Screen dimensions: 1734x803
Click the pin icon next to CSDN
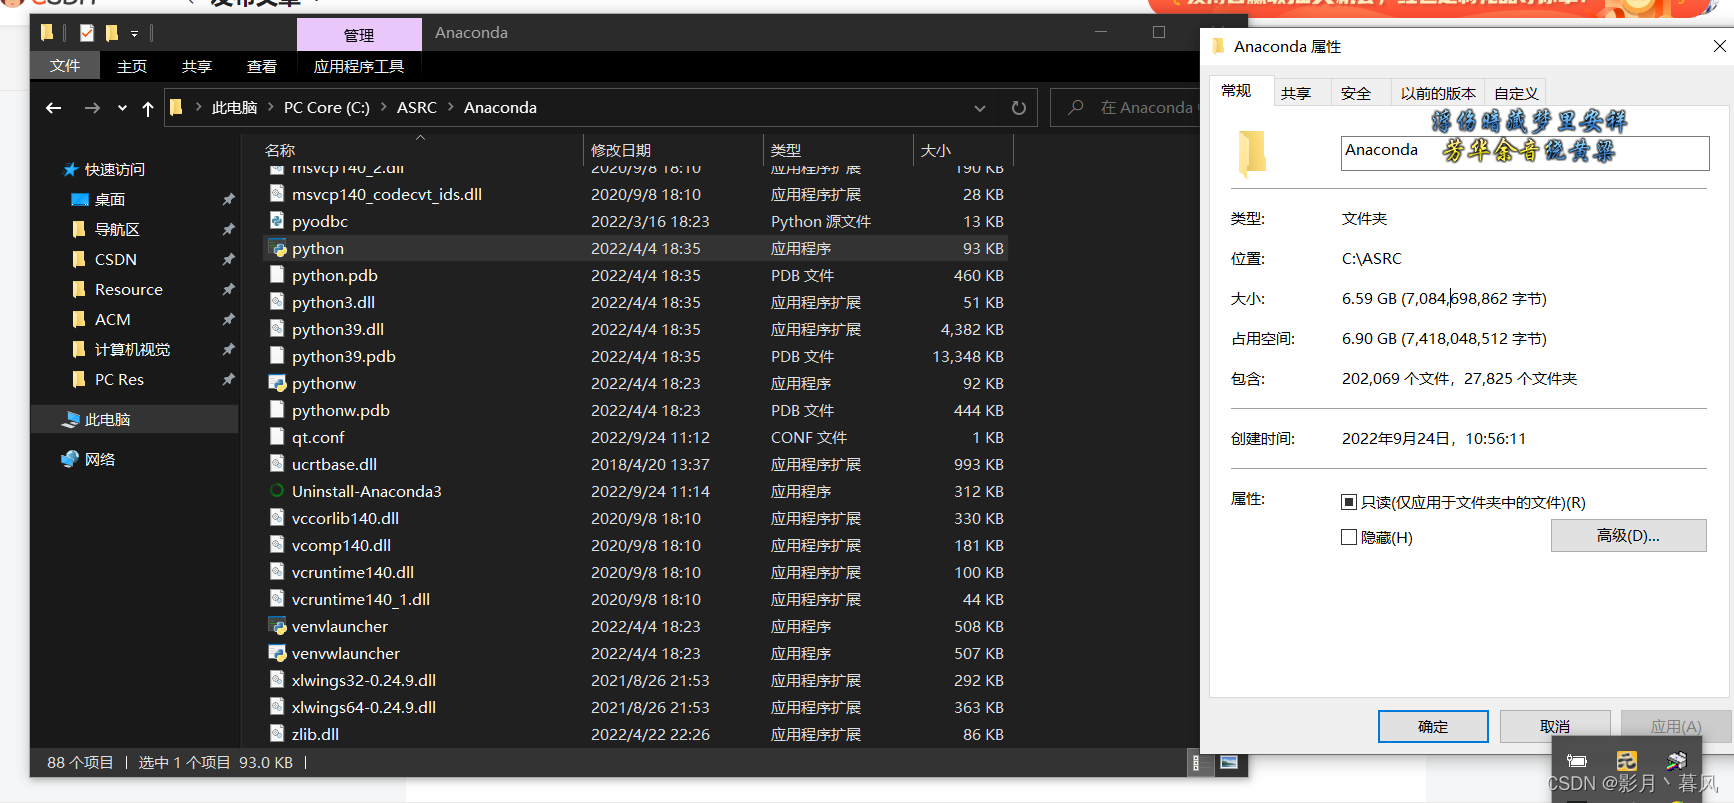(x=228, y=259)
